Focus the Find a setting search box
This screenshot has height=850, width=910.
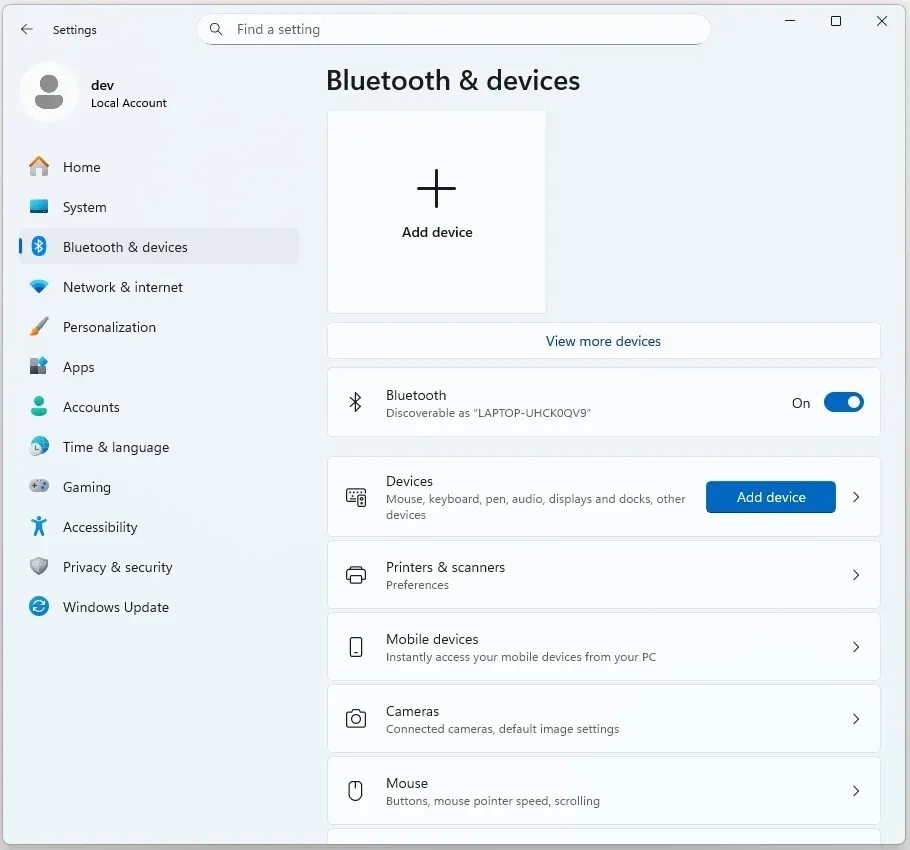(454, 29)
